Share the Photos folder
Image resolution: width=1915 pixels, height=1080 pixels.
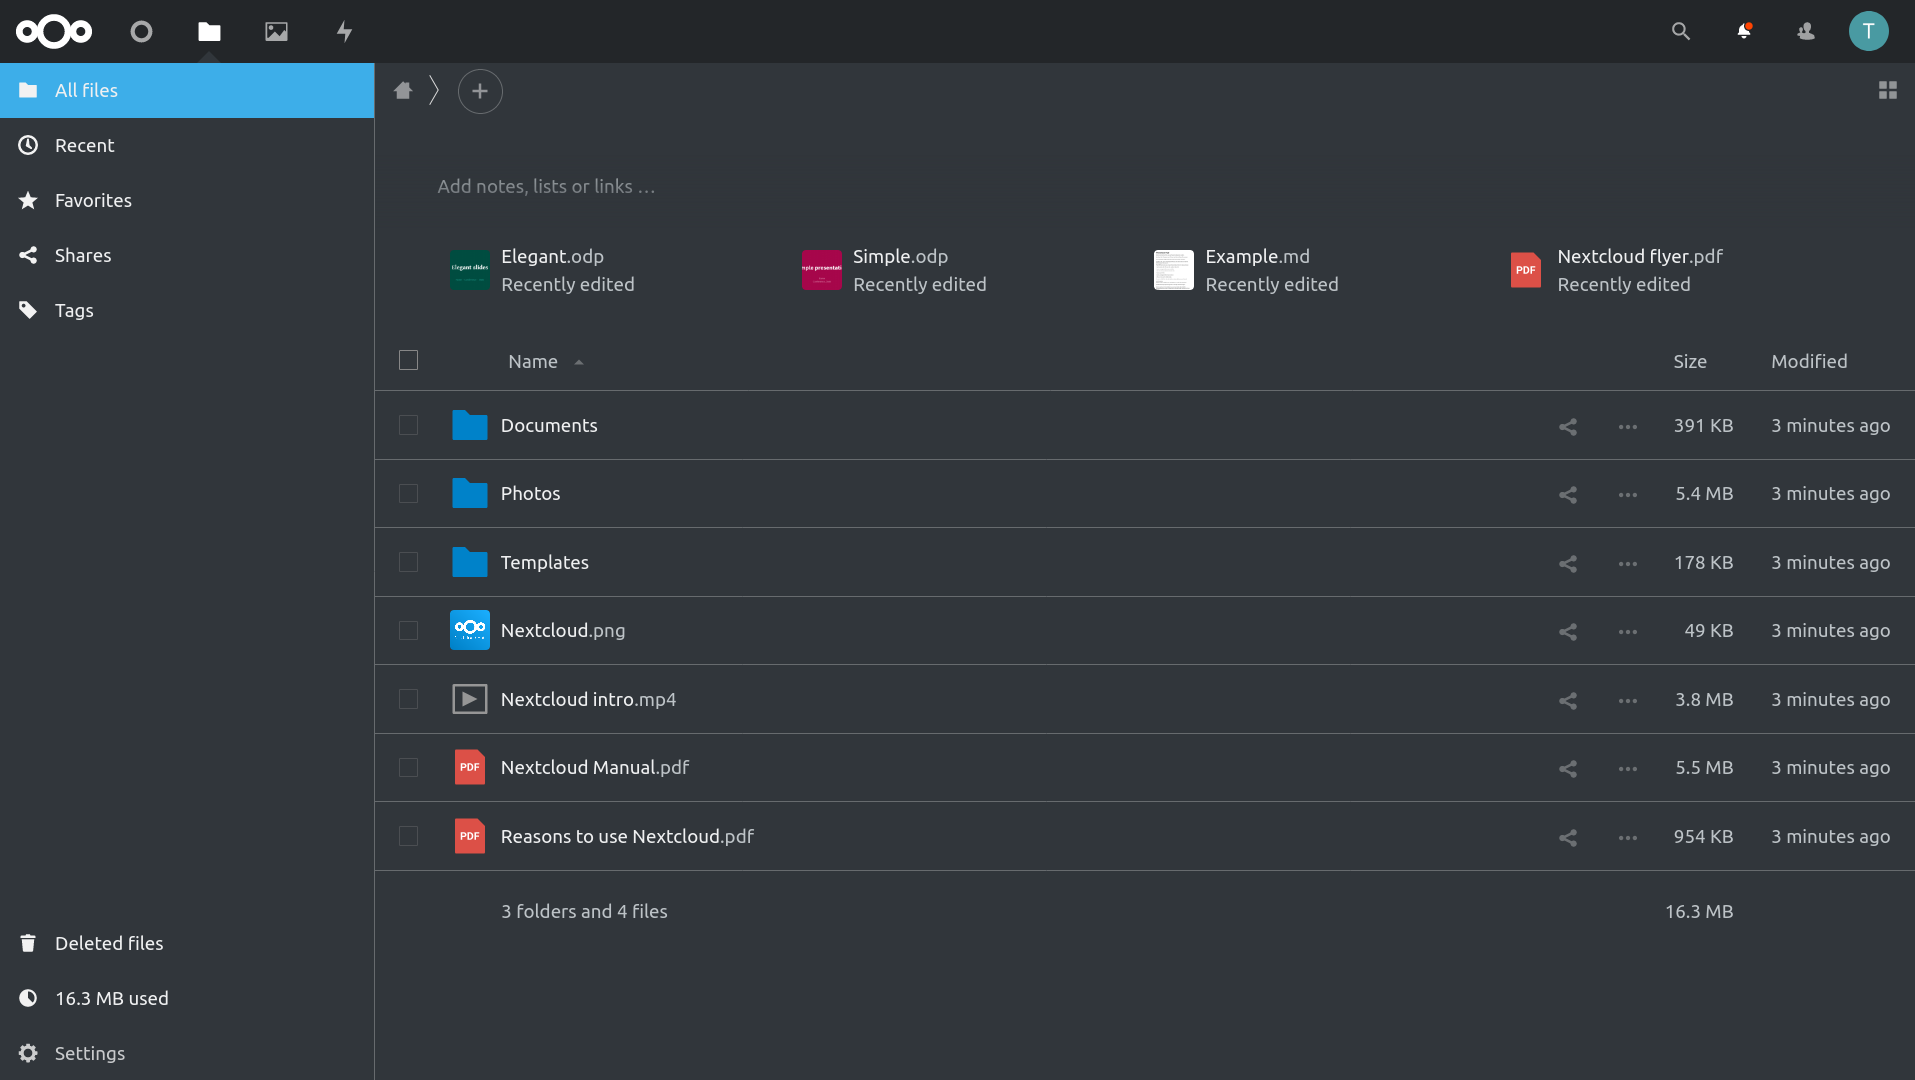1567,495
